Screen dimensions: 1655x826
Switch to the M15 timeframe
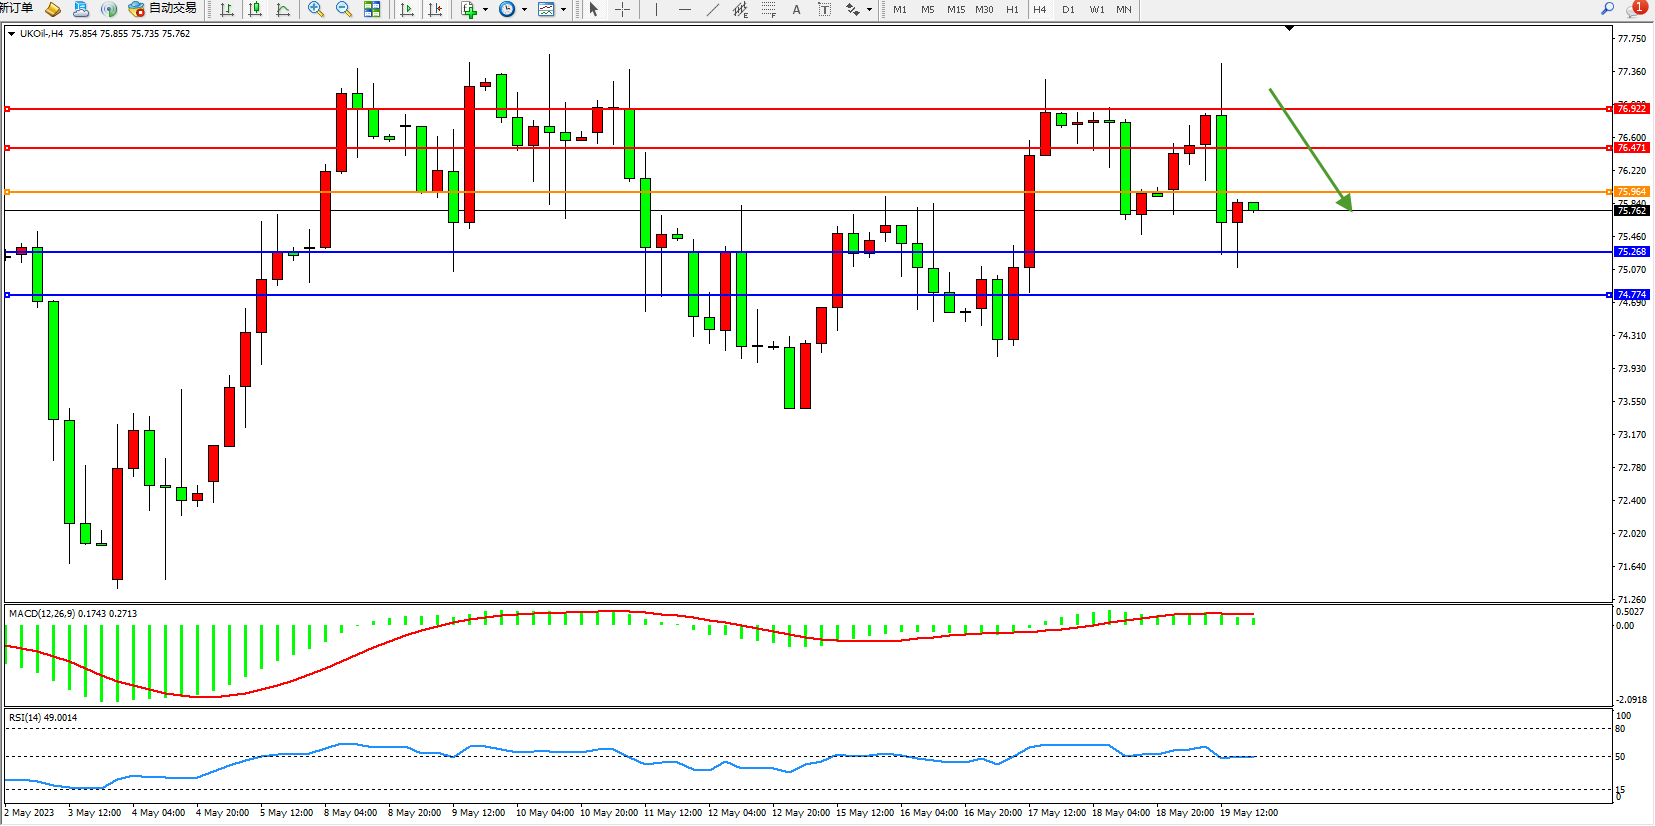(x=956, y=9)
